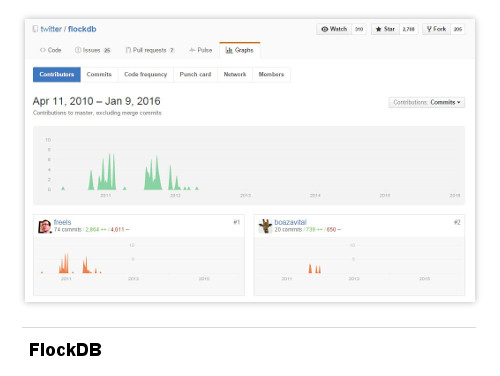
Task: Click the 20 commits text for boazavital
Action: 288,230
